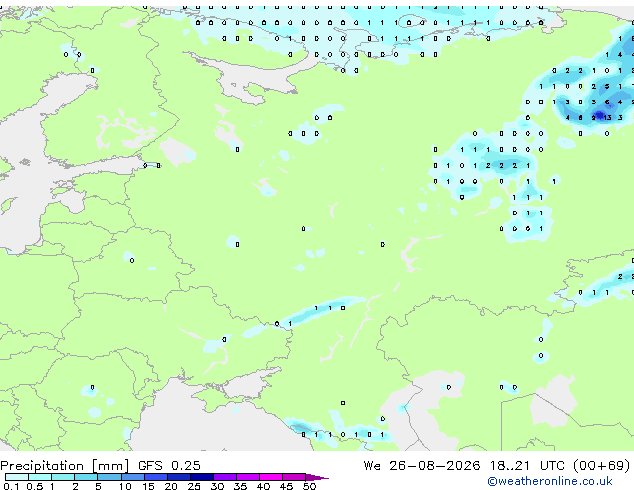
Task: Click the 0.1–0.5 mm legend color box
Action: point(17,477)
